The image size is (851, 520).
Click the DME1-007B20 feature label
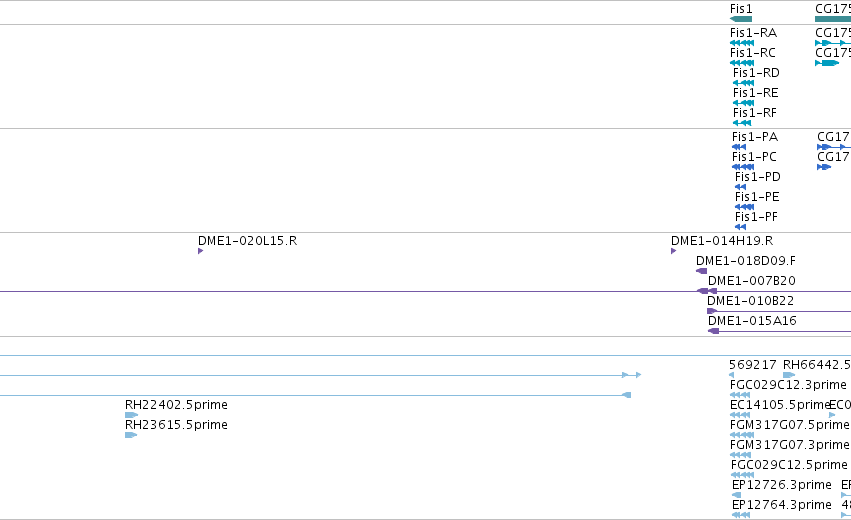[751, 281]
